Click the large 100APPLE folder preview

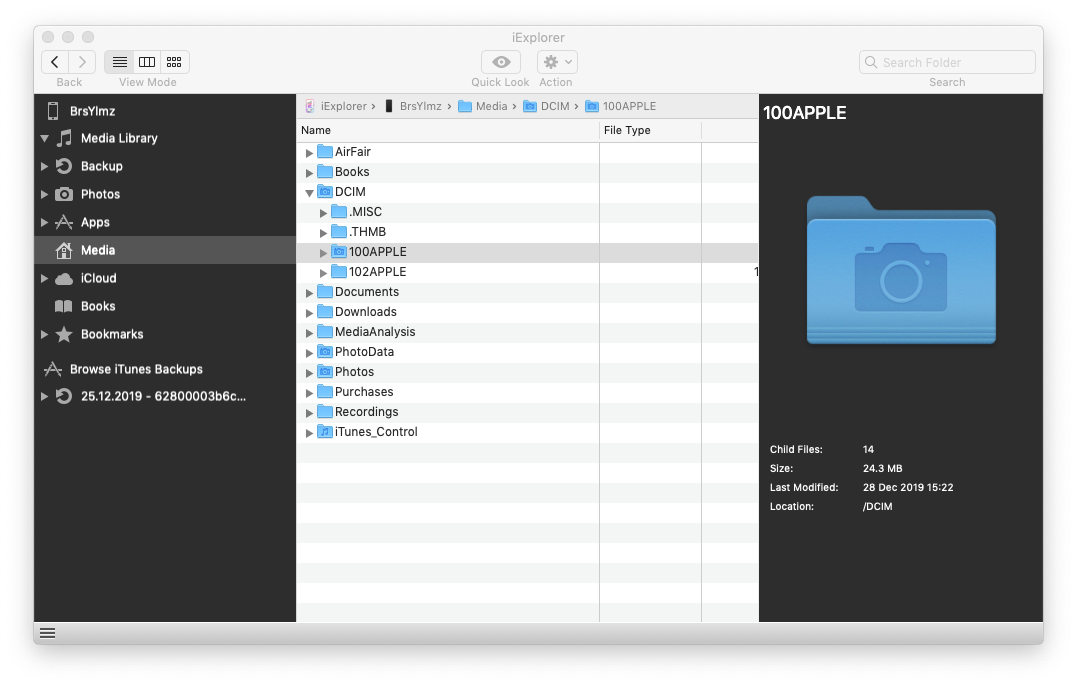coord(901,270)
